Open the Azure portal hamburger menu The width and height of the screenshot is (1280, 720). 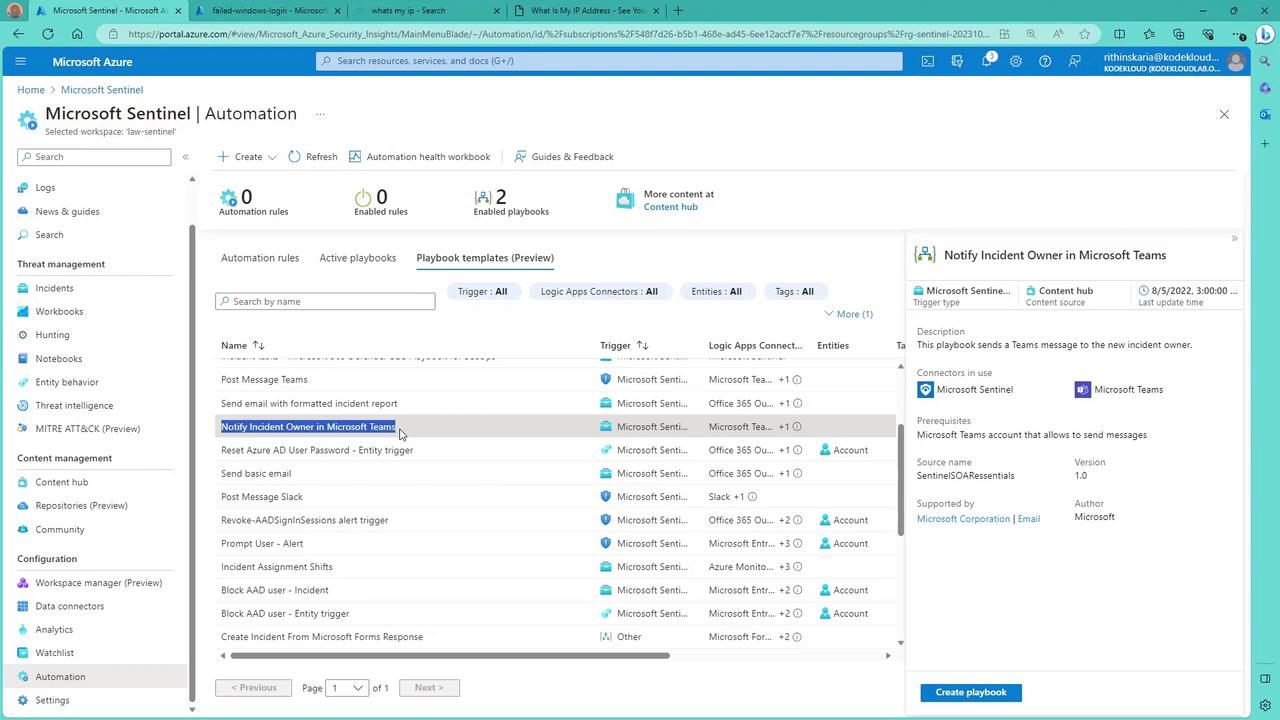[20, 61]
